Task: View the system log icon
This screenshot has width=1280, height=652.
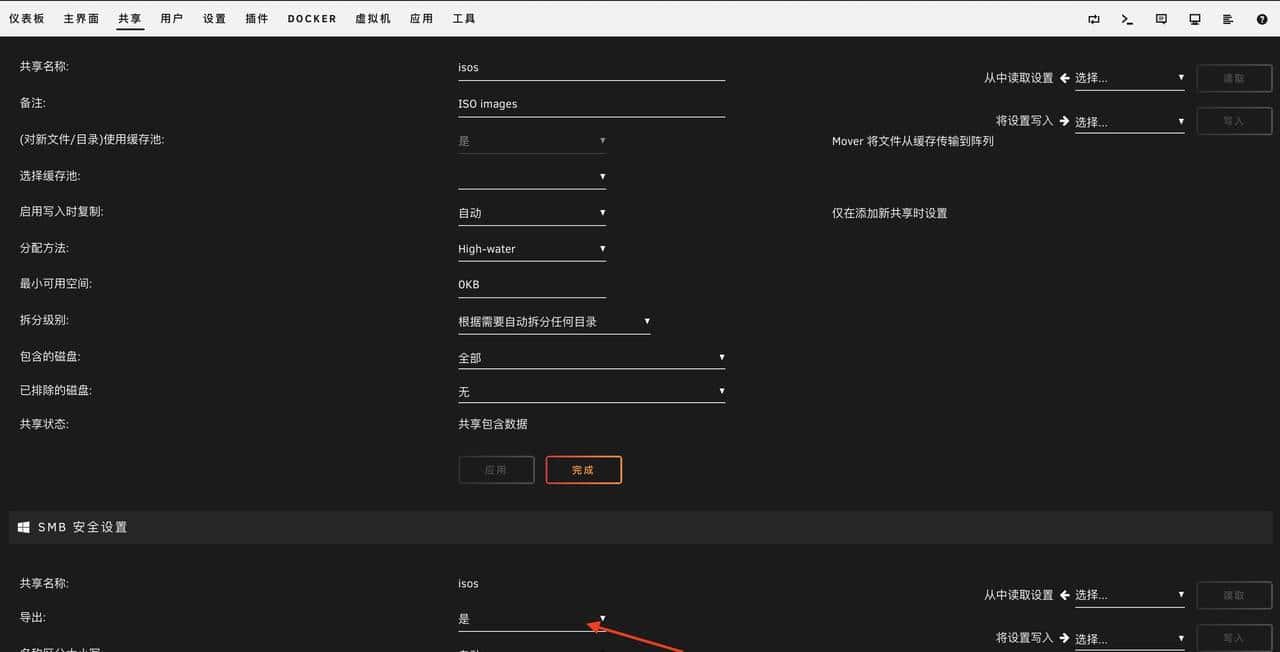Action: [1228, 18]
